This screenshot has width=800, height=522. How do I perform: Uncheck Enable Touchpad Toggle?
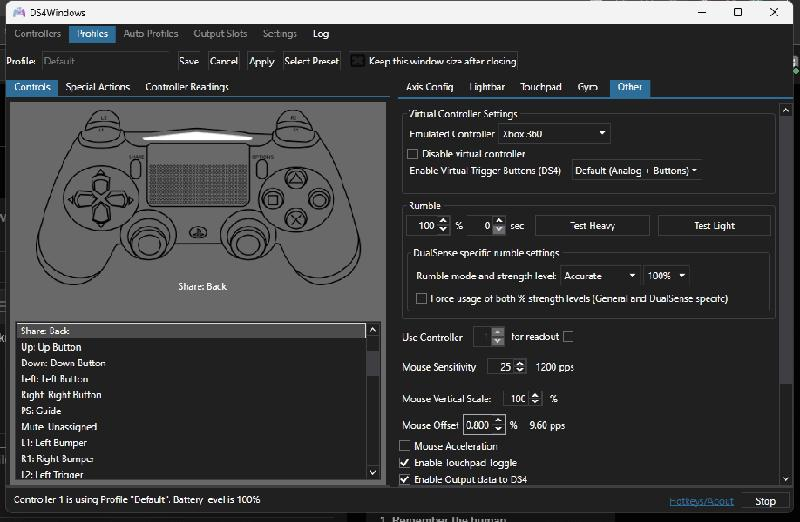click(x=405, y=463)
